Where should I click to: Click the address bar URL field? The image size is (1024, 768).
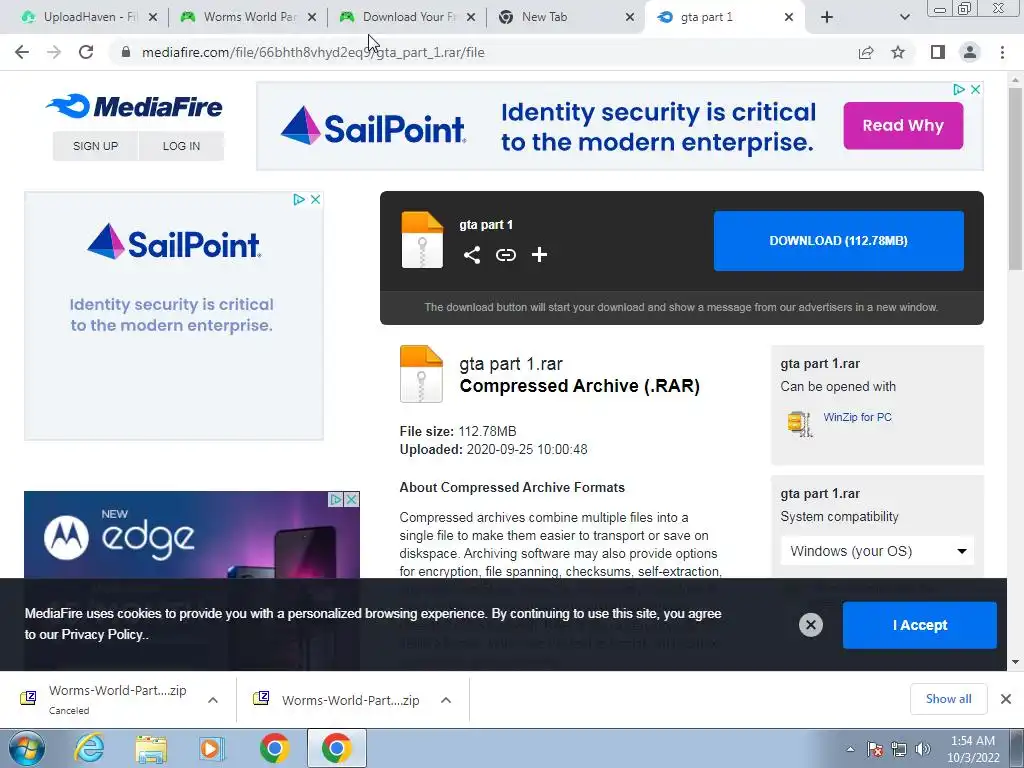pos(483,52)
